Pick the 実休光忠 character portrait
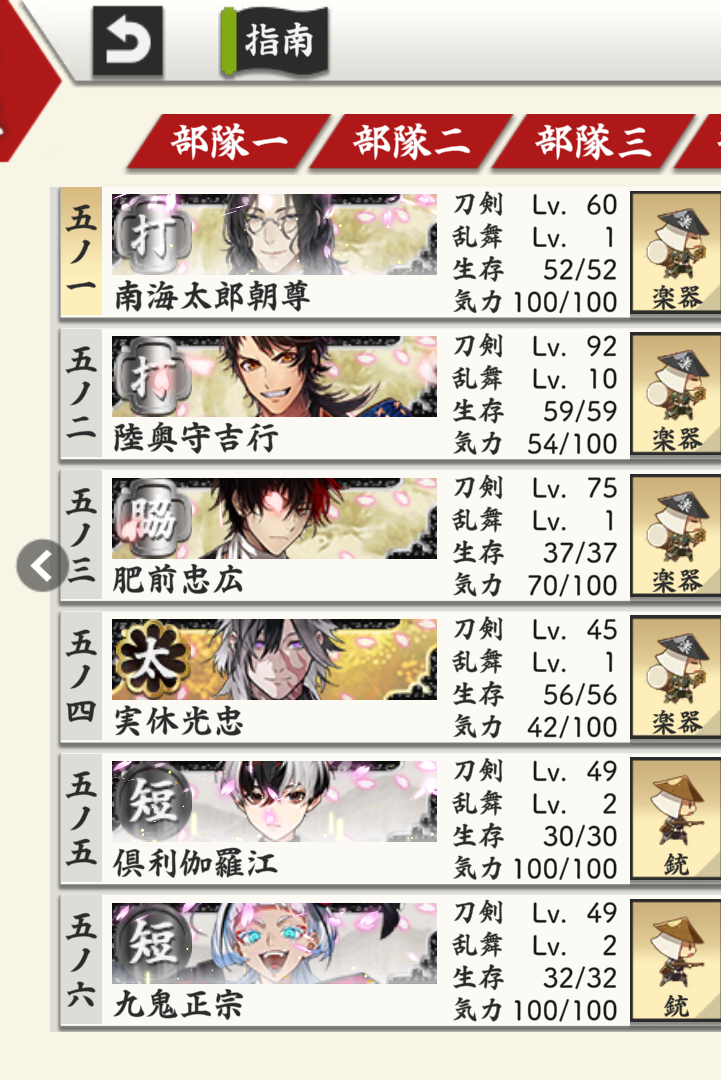Screen dimensions: 721x1080 point(274,660)
